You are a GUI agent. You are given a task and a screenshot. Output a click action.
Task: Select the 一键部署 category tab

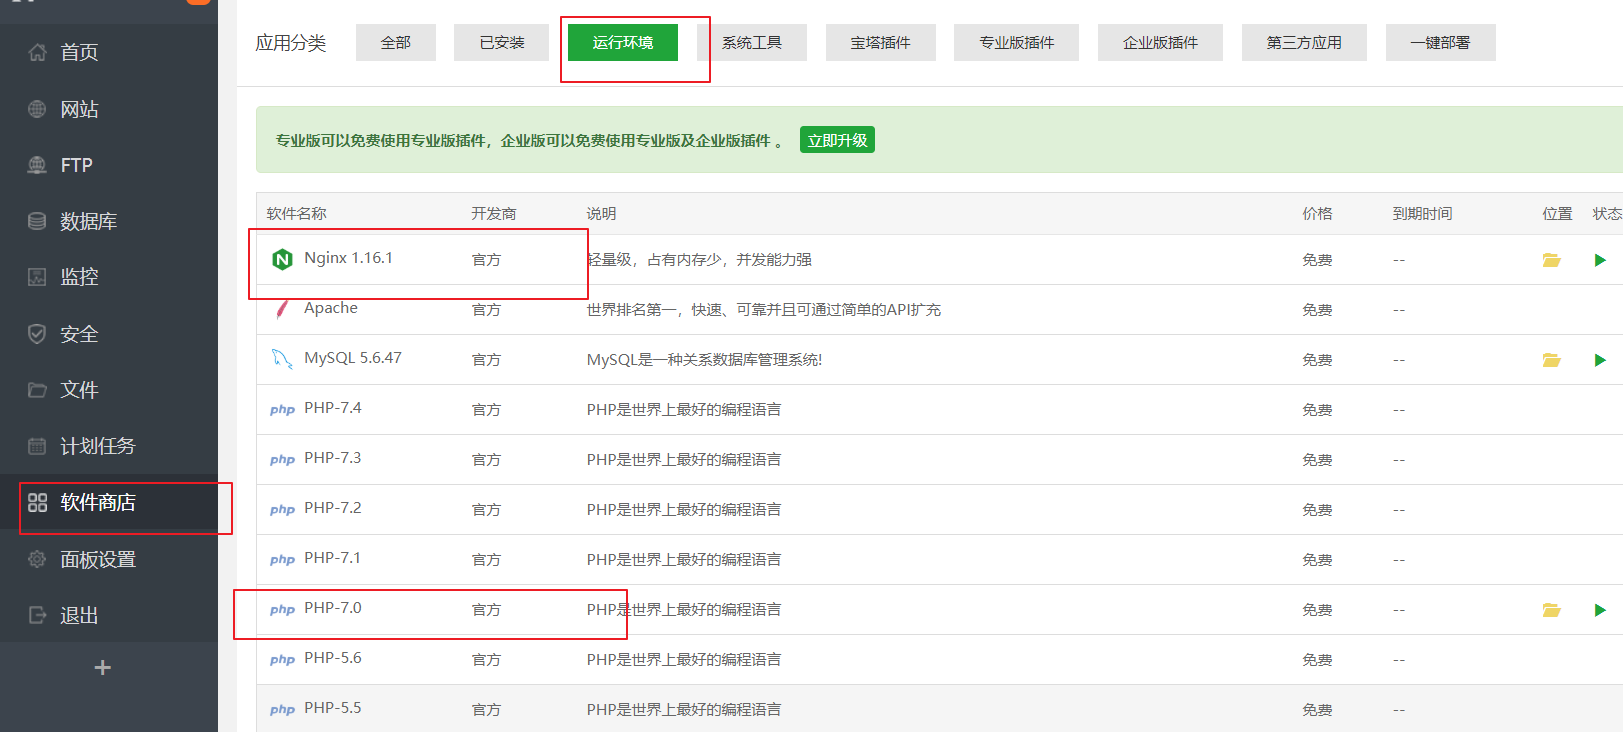coord(1441,43)
